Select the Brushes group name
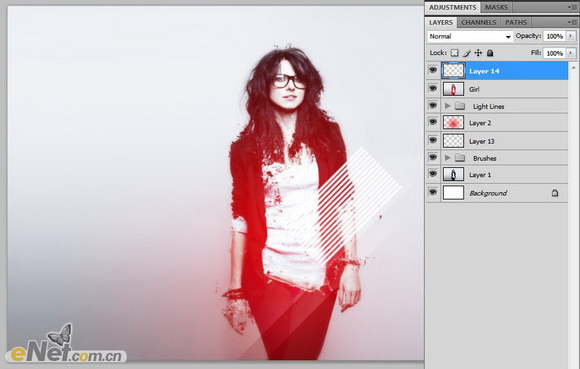Image resolution: width=580 pixels, height=369 pixels. pos(485,158)
